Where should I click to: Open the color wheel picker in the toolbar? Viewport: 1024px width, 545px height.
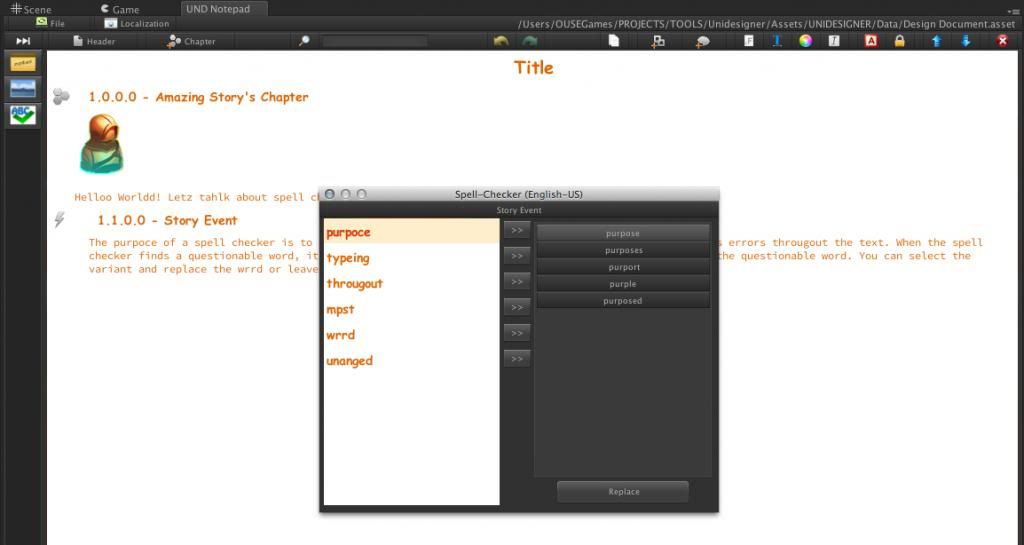coord(805,41)
